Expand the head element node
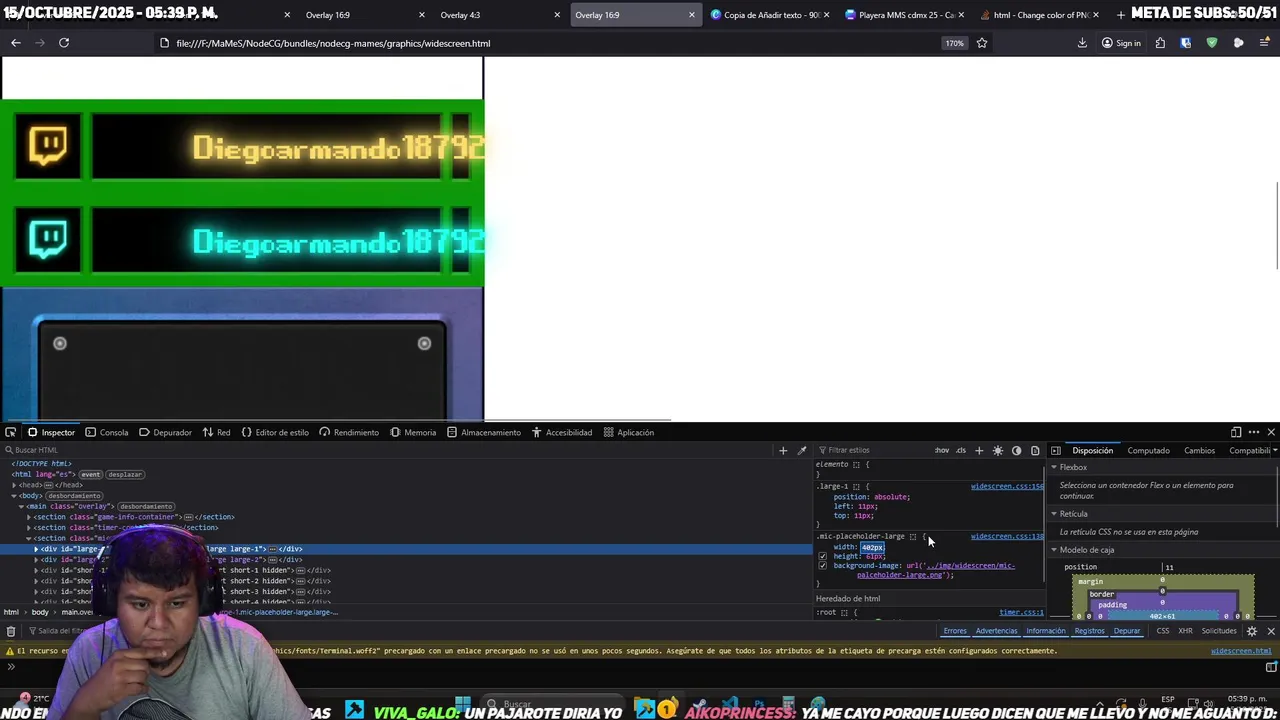This screenshot has height=720, width=1280. click(x=14, y=485)
